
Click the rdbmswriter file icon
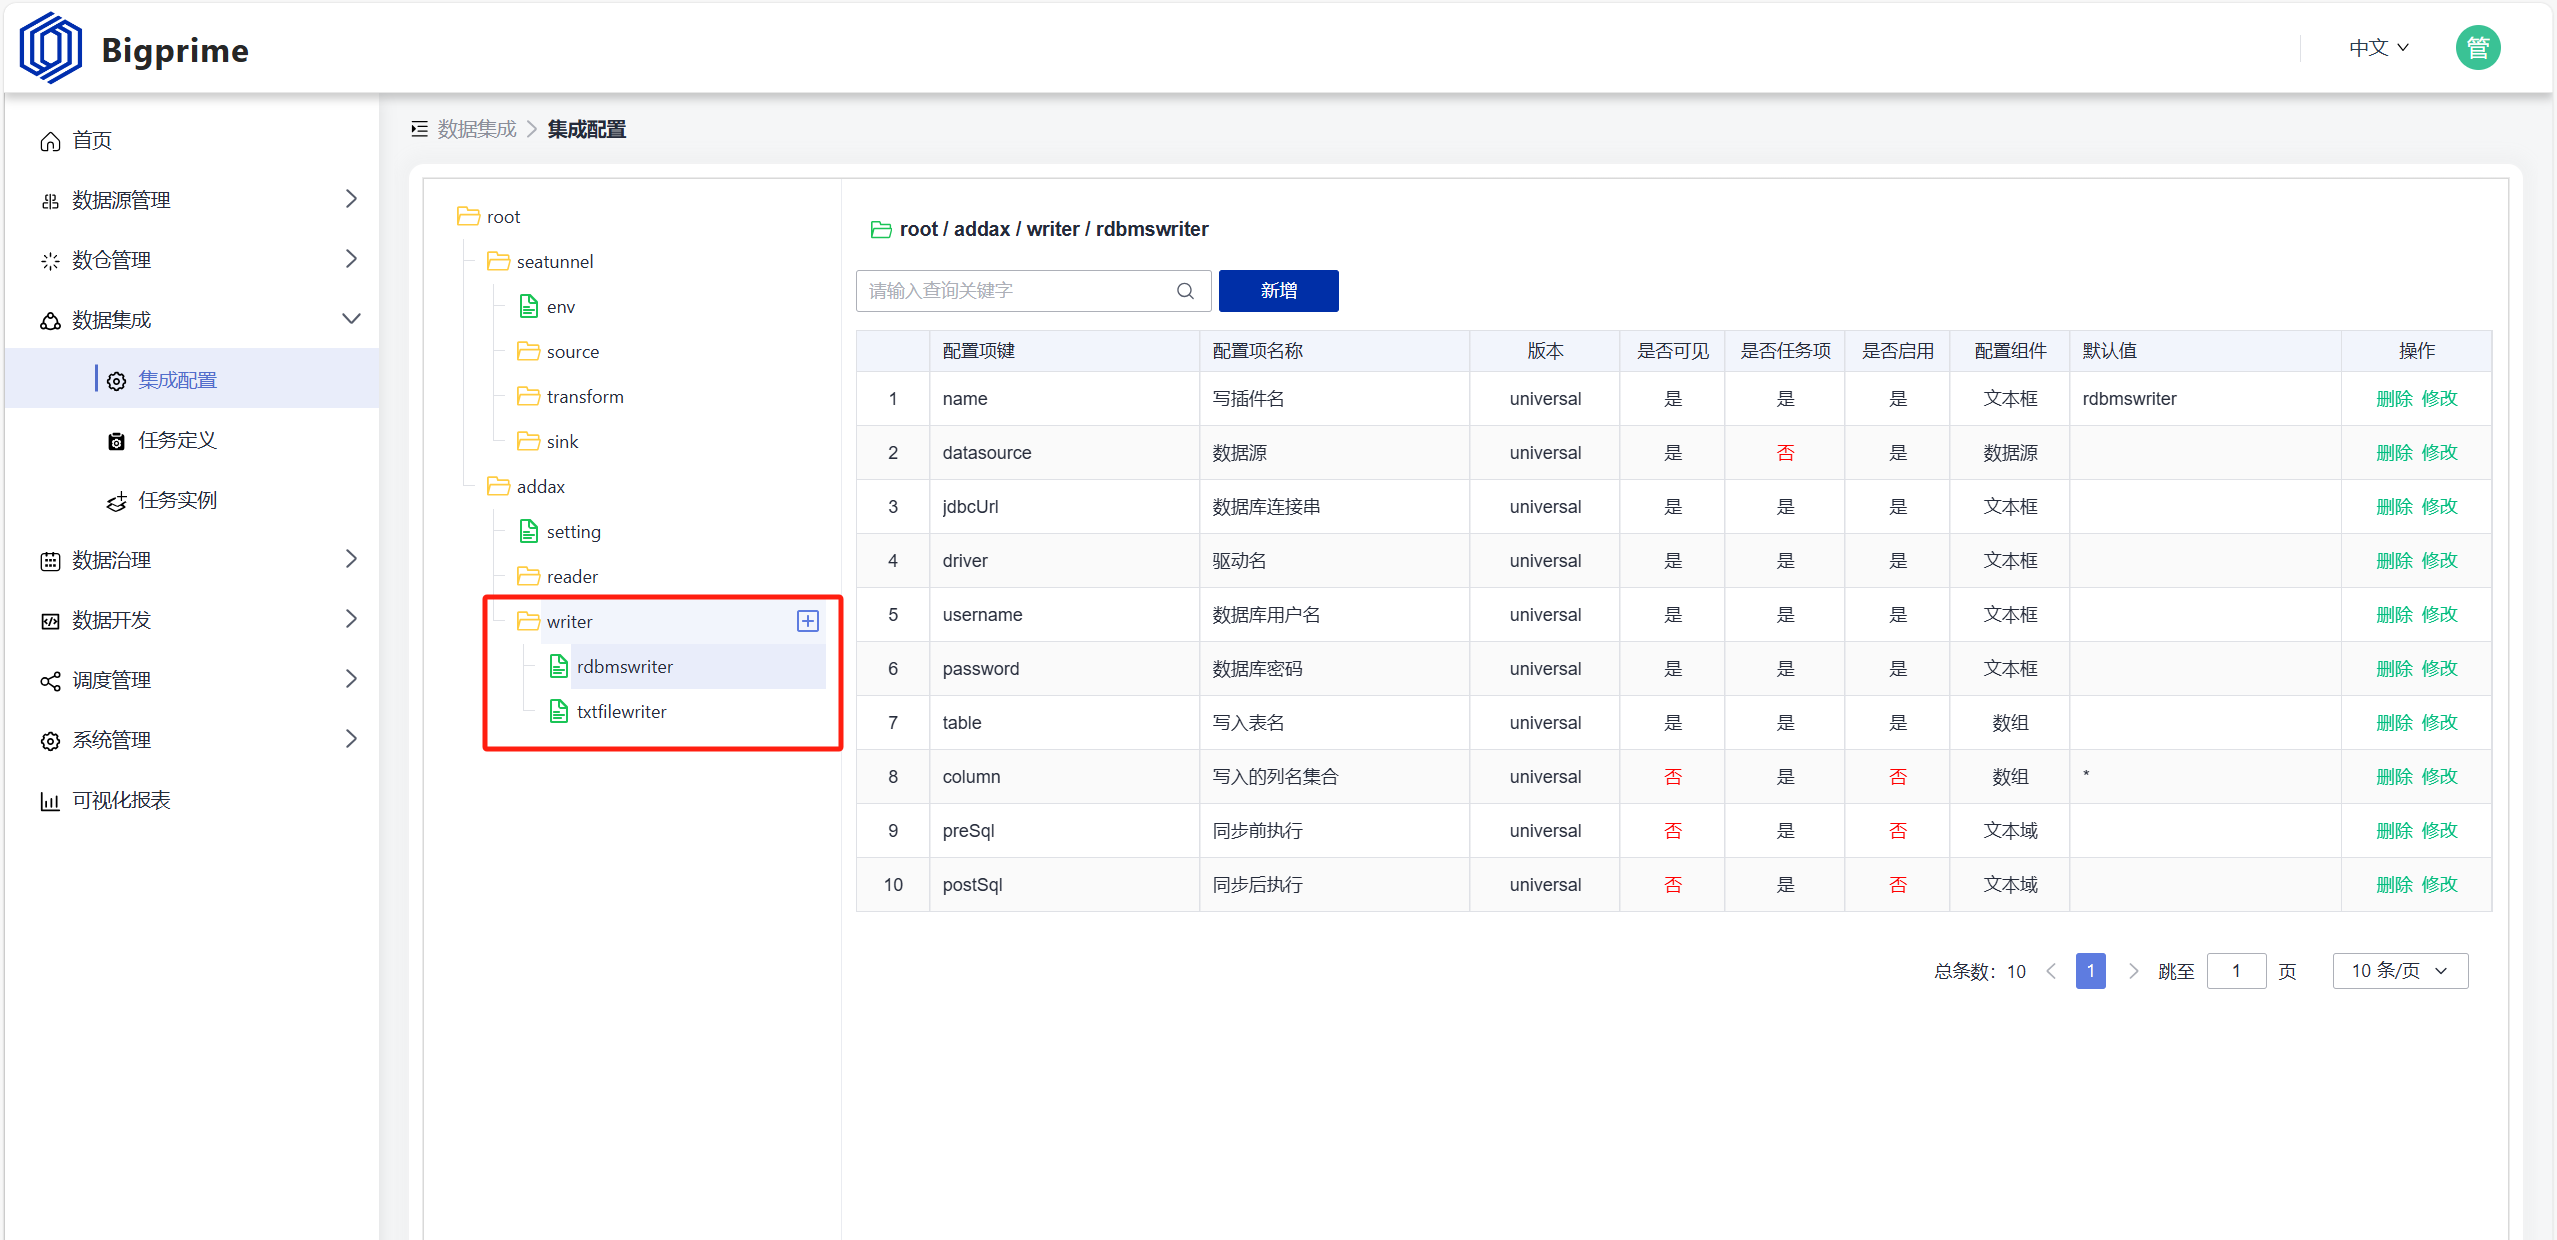click(x=559, y=666)
